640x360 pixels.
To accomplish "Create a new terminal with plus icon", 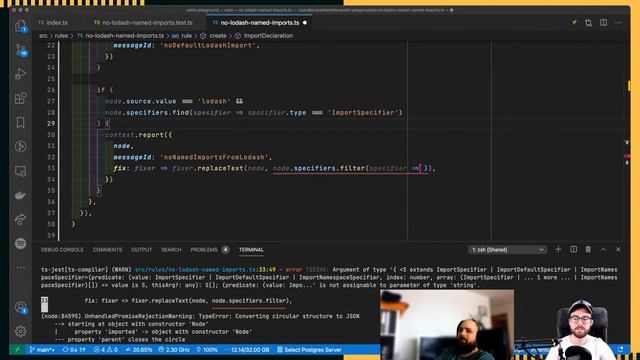I will [x=558, y=249].
